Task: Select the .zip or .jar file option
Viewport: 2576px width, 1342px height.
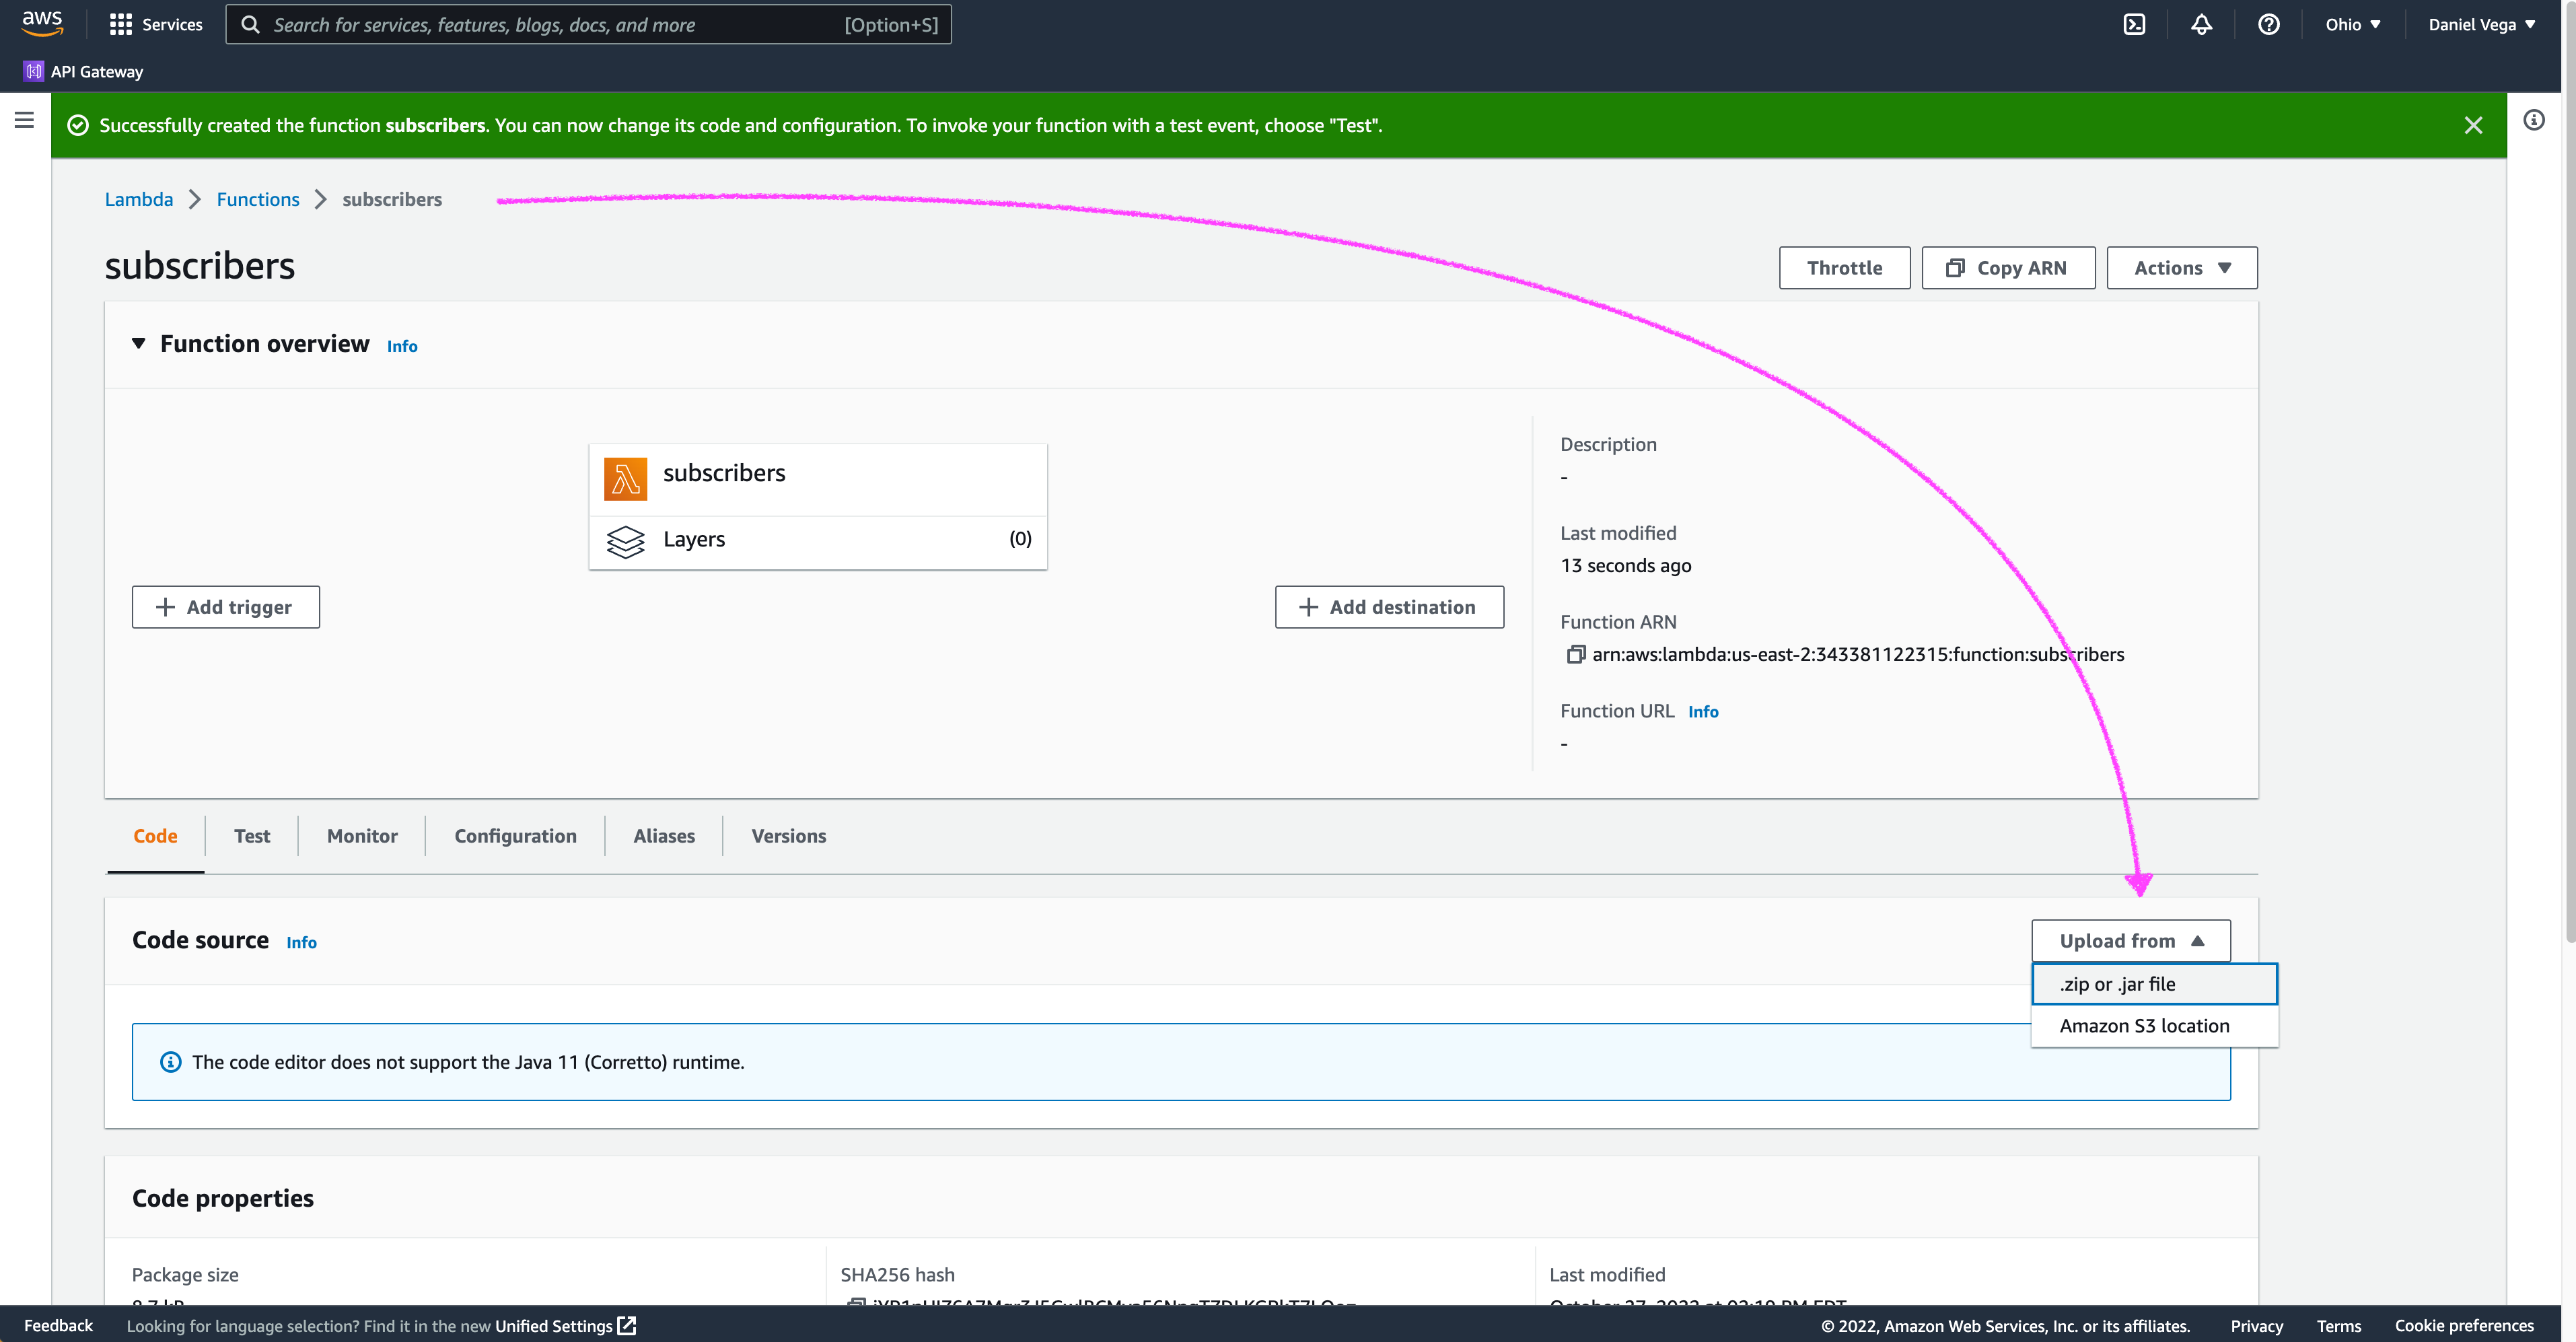Action: point(2153,984)
